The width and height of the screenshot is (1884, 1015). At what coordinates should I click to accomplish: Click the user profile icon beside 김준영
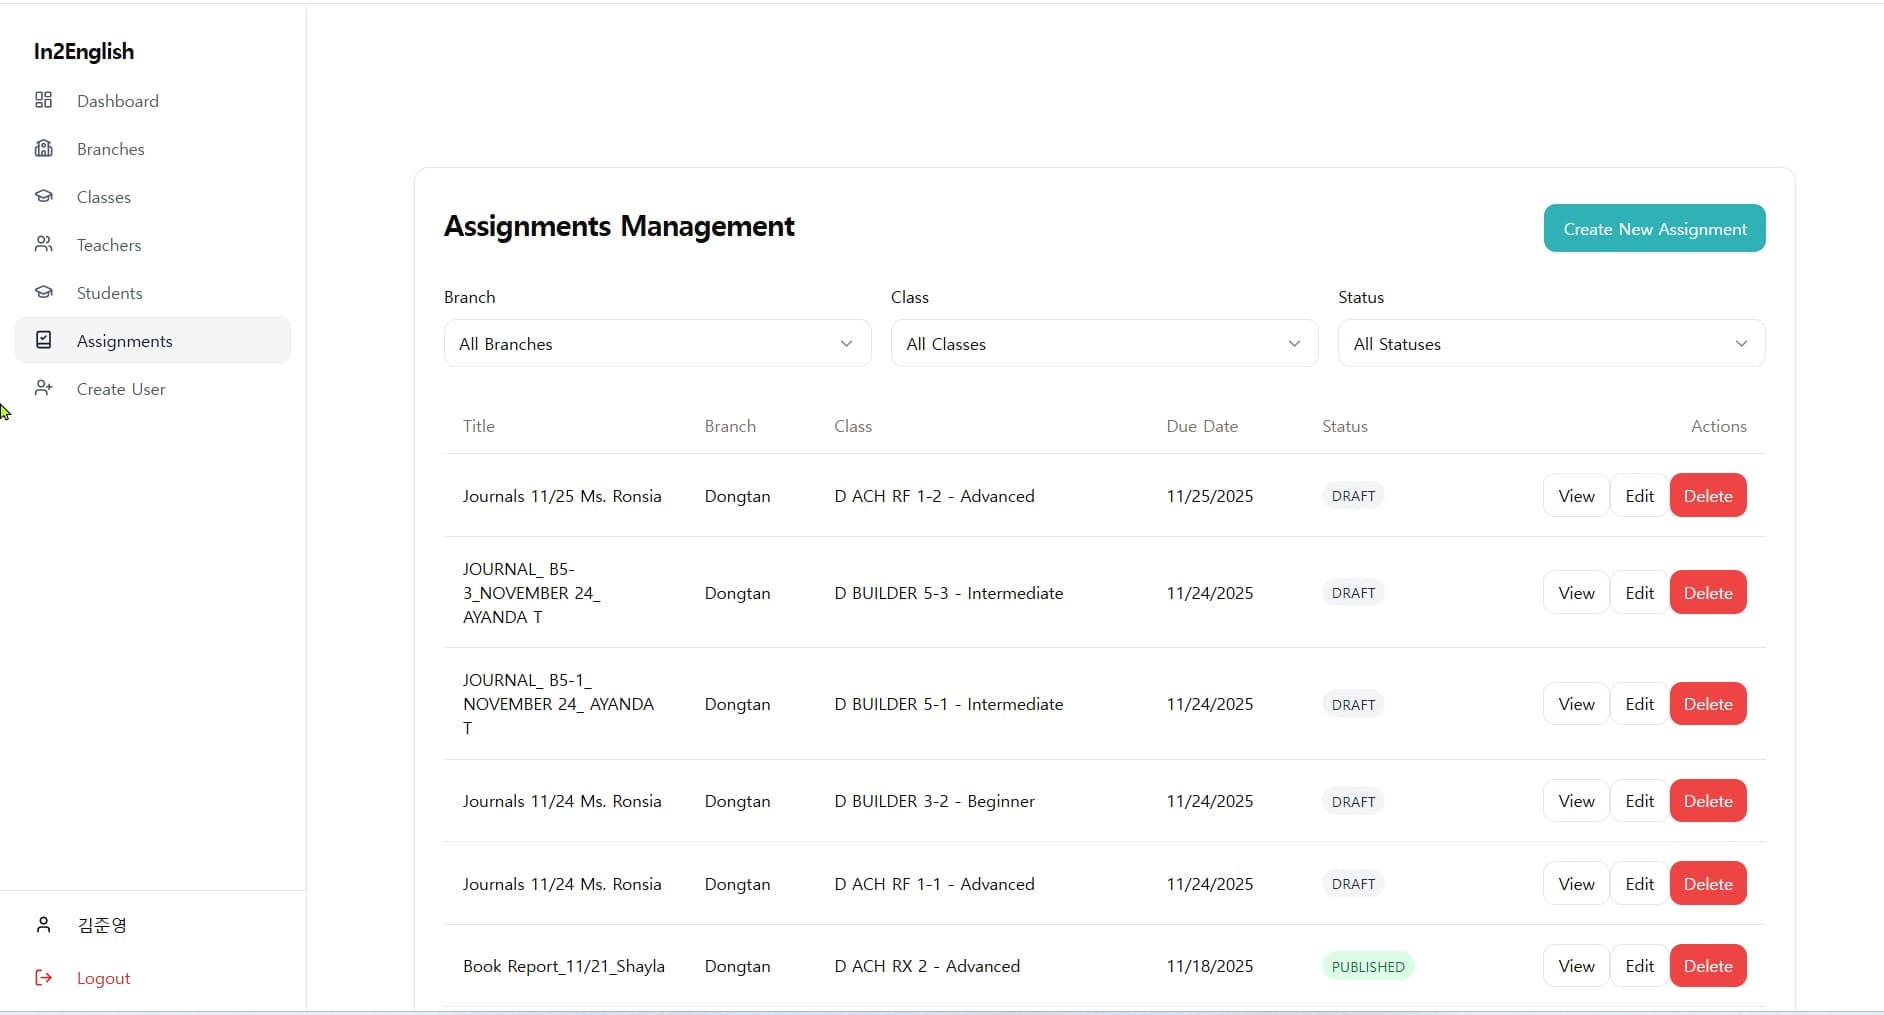tap(43, 925)
